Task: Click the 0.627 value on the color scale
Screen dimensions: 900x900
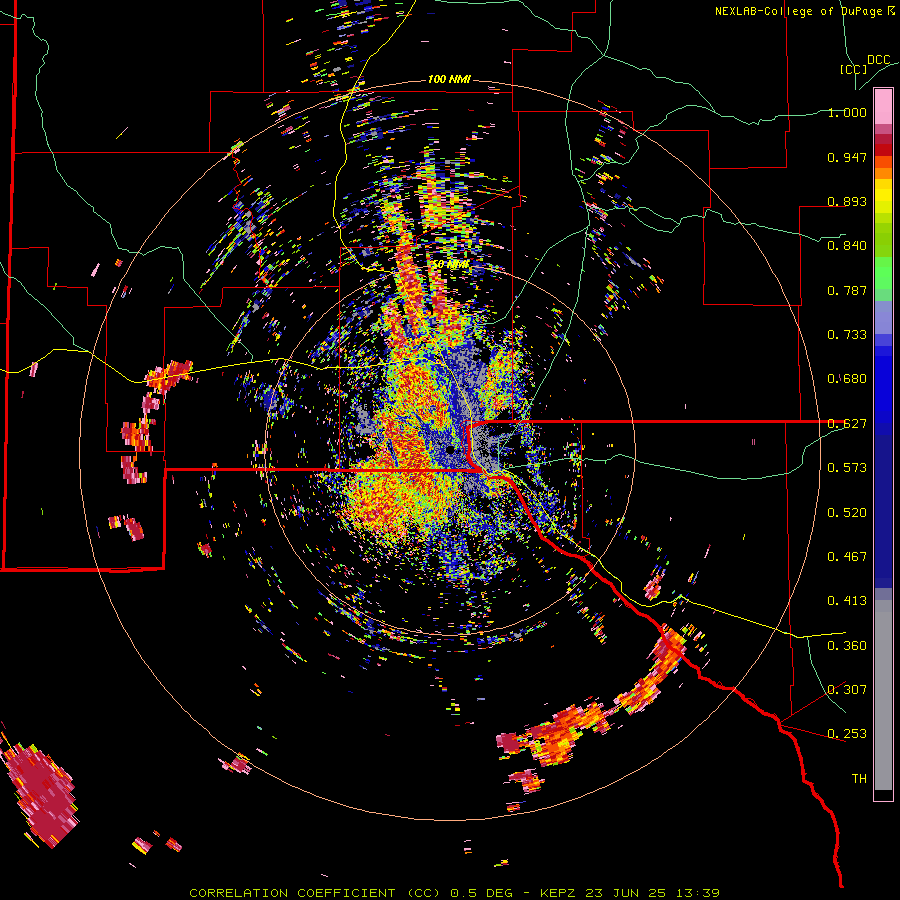Action: 847,424
